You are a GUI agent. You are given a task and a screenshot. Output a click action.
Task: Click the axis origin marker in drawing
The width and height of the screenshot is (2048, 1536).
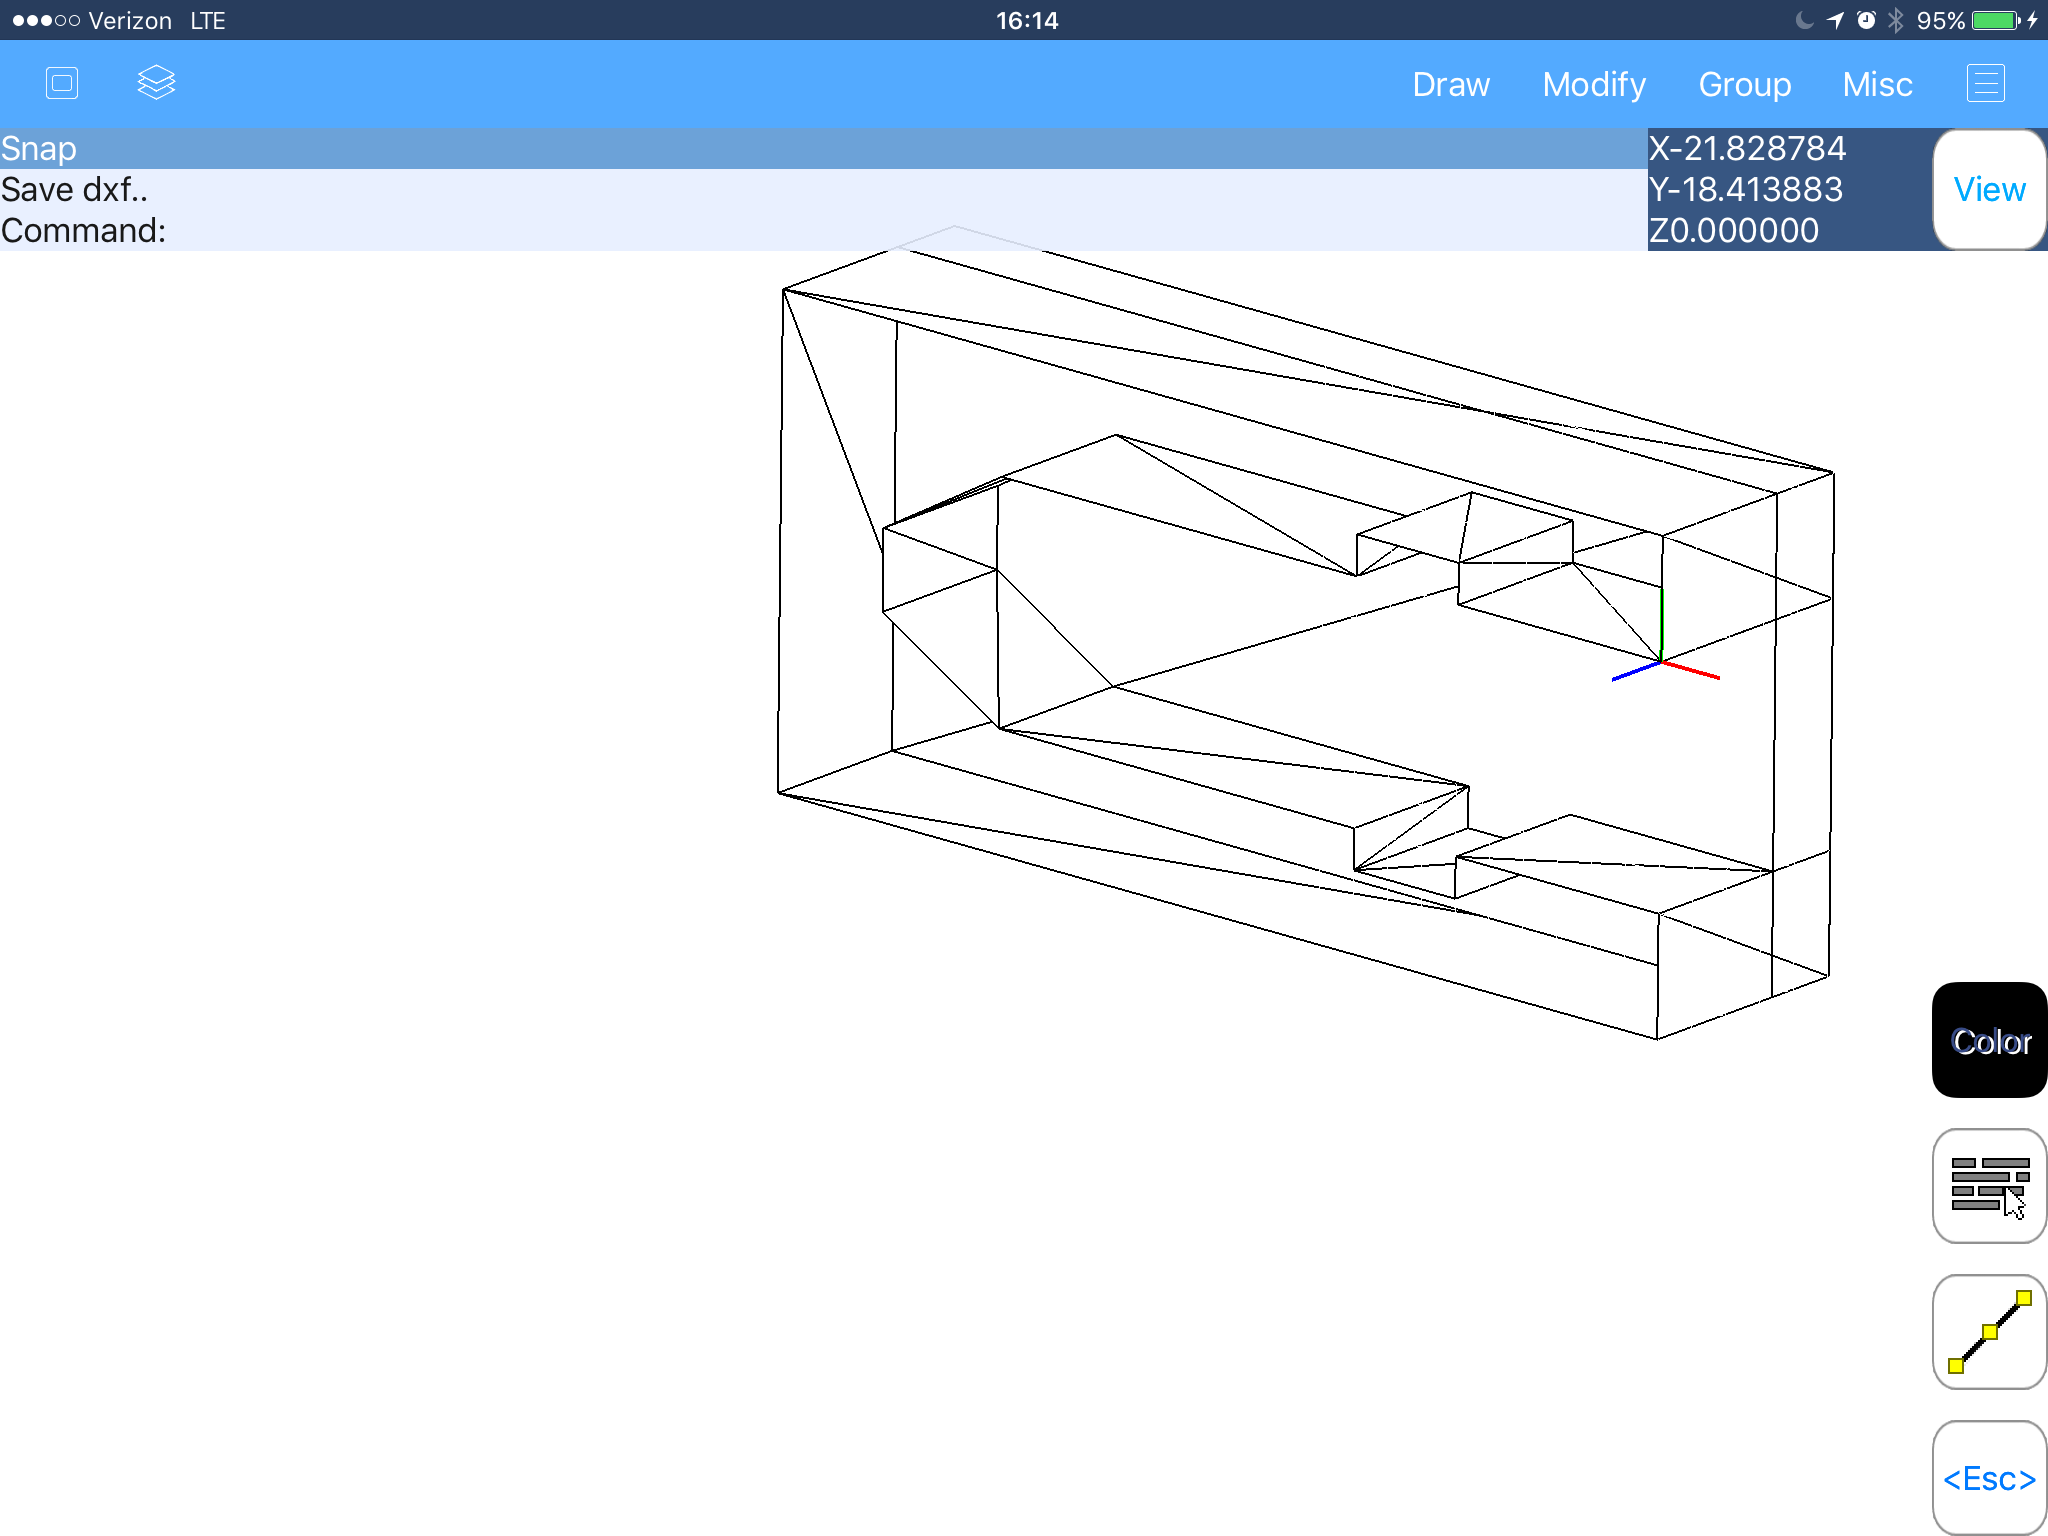[x=1661, y=661]
